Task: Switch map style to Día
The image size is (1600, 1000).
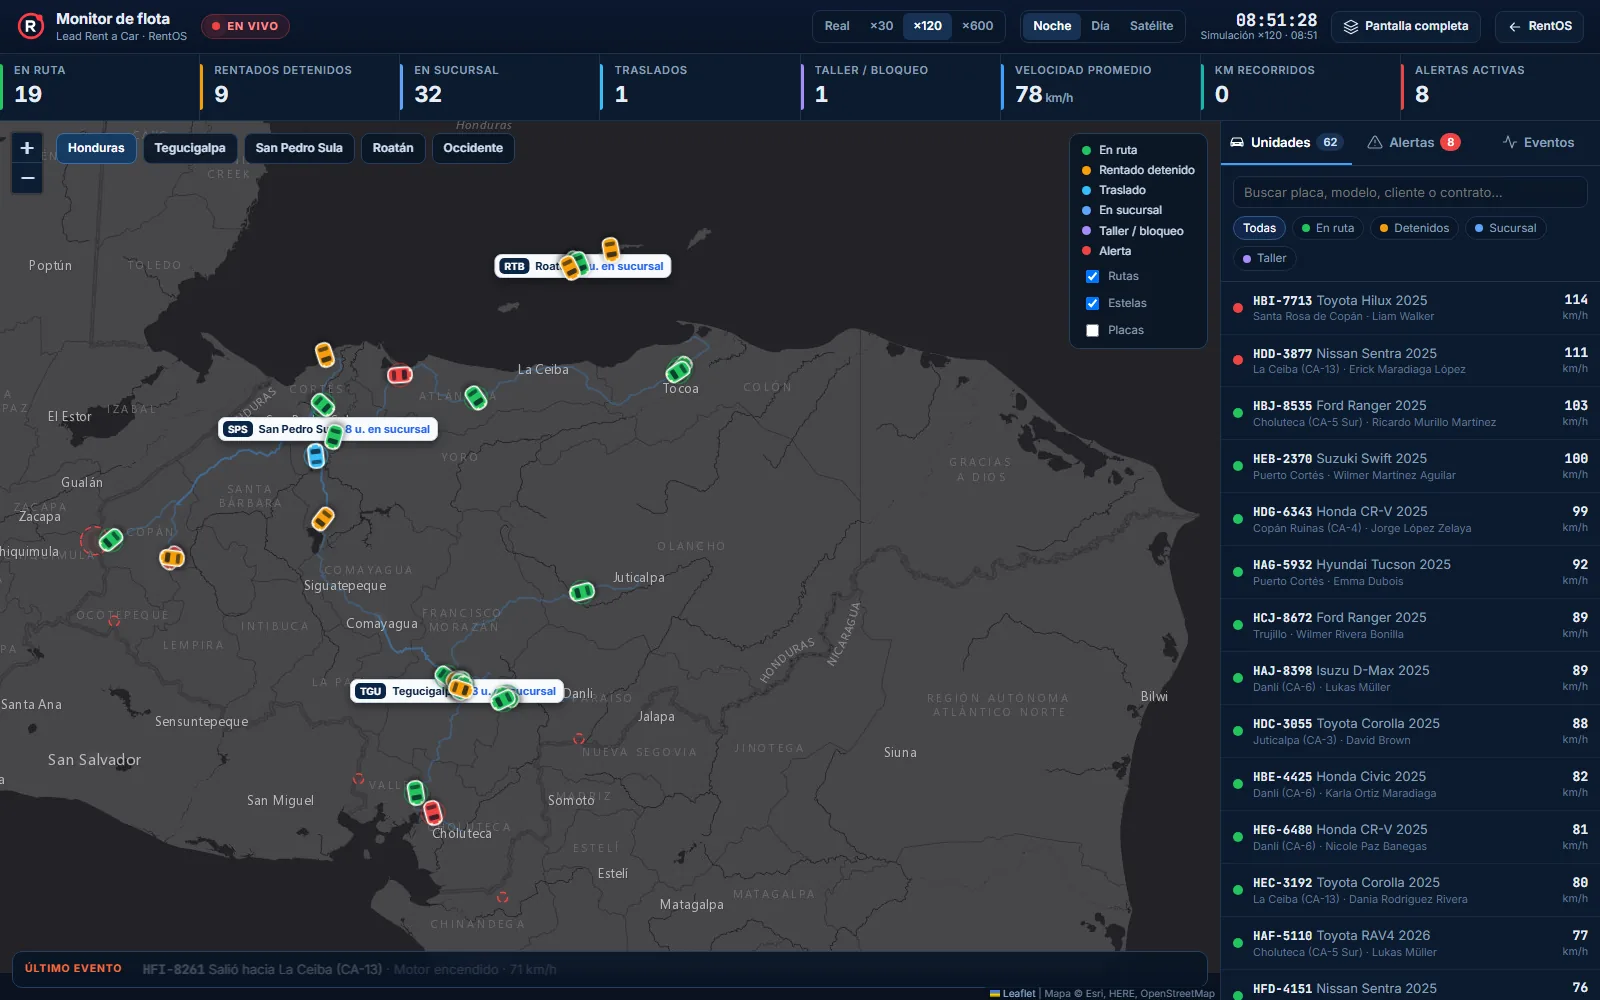Action: 1100,26
